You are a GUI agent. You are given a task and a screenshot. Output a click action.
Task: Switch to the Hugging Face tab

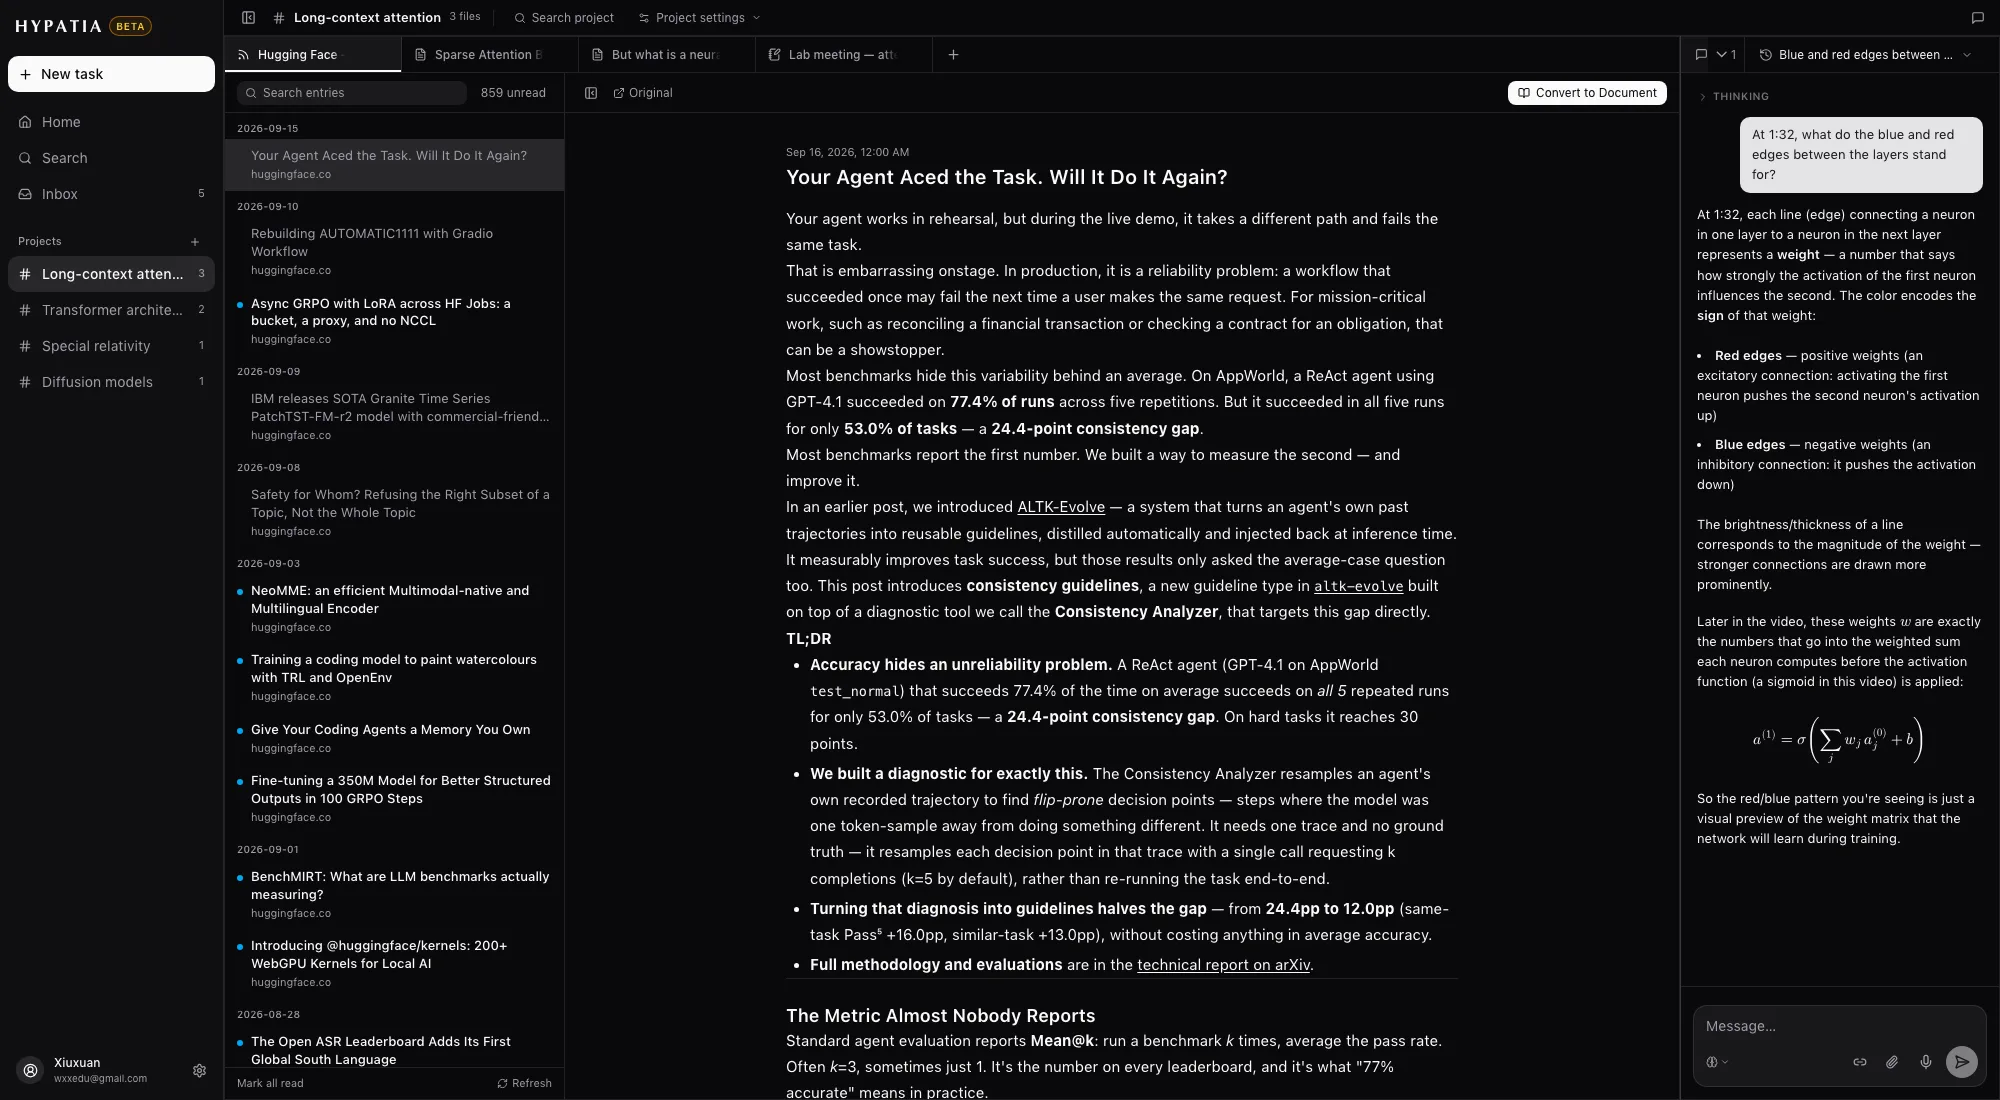tap(313, 55)
